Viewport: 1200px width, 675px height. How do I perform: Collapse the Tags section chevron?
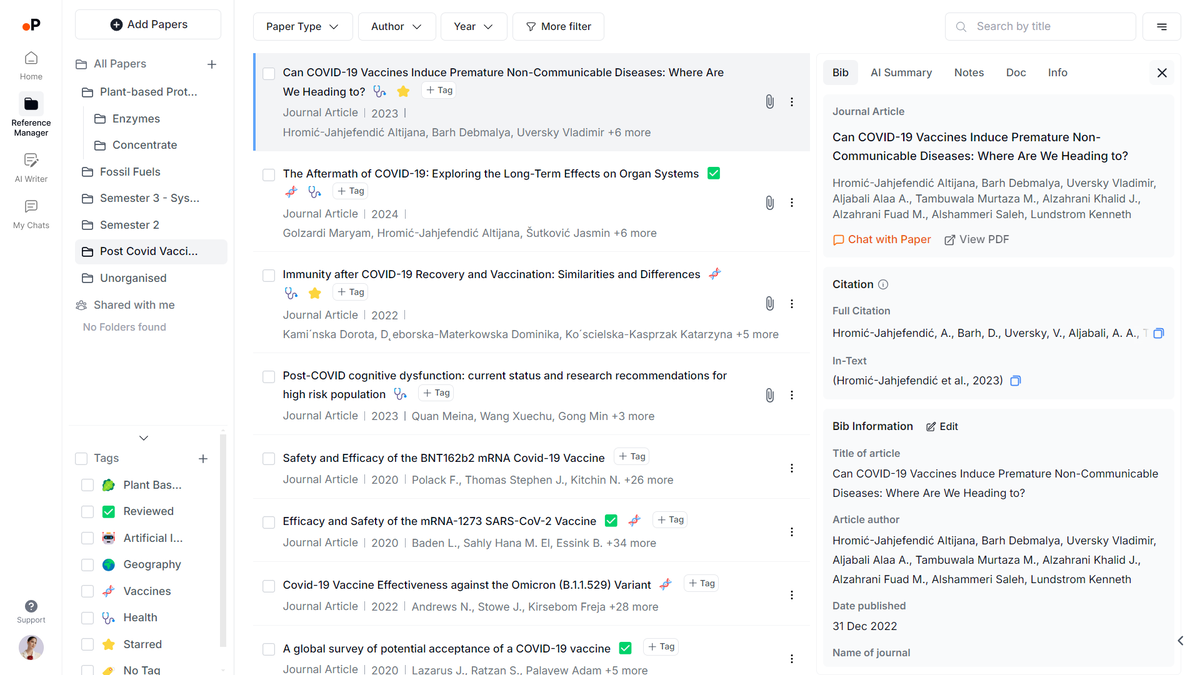(143, 437)
